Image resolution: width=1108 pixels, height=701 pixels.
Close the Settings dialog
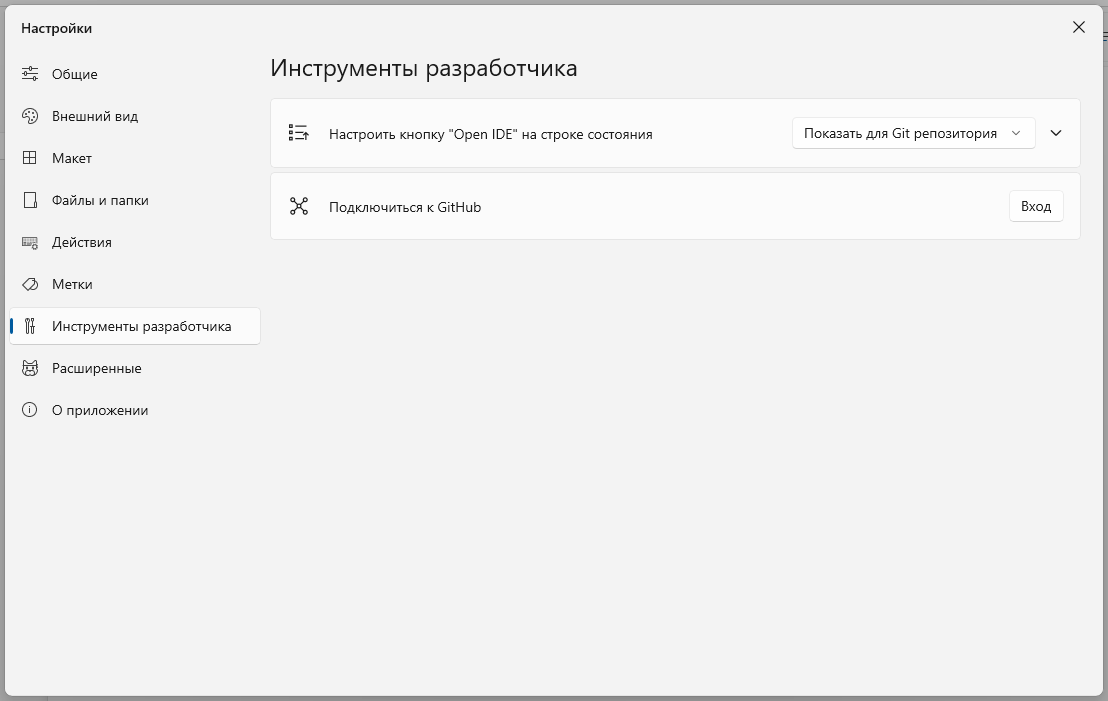point(1078,27)
